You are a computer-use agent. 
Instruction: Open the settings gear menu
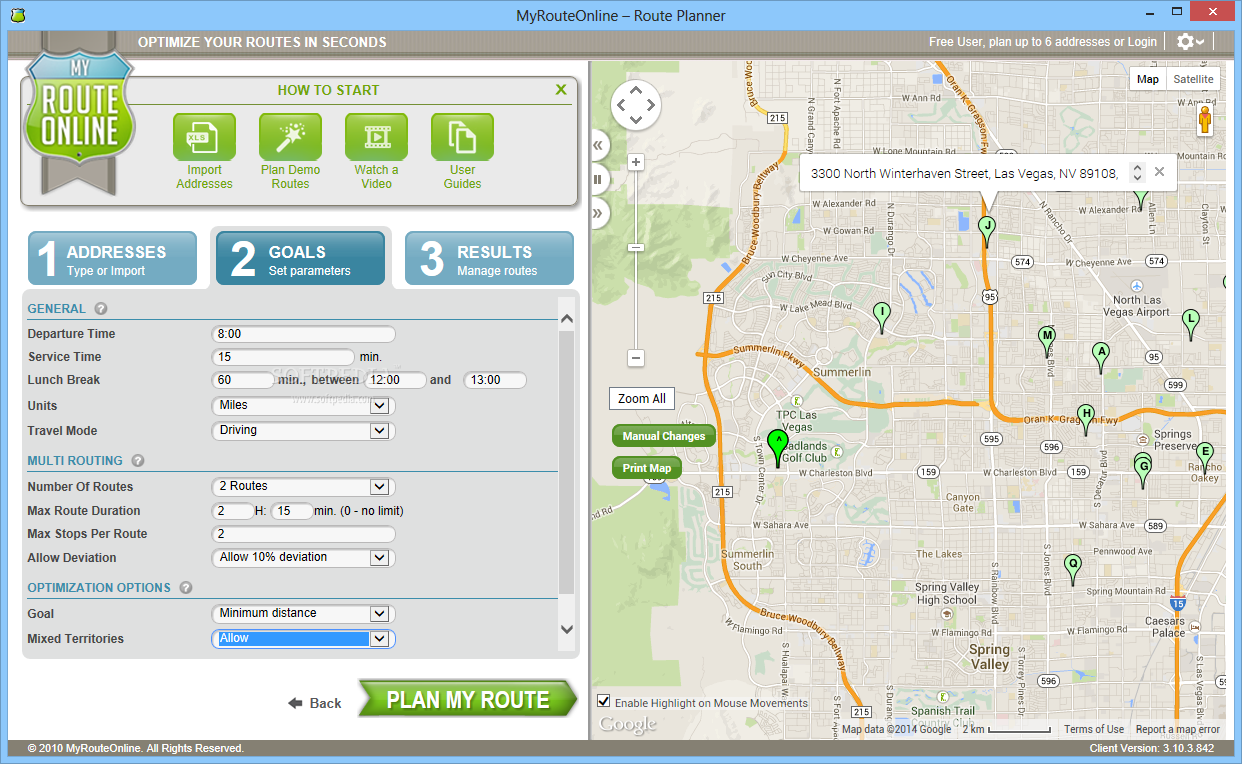[x=1190, y=42]
